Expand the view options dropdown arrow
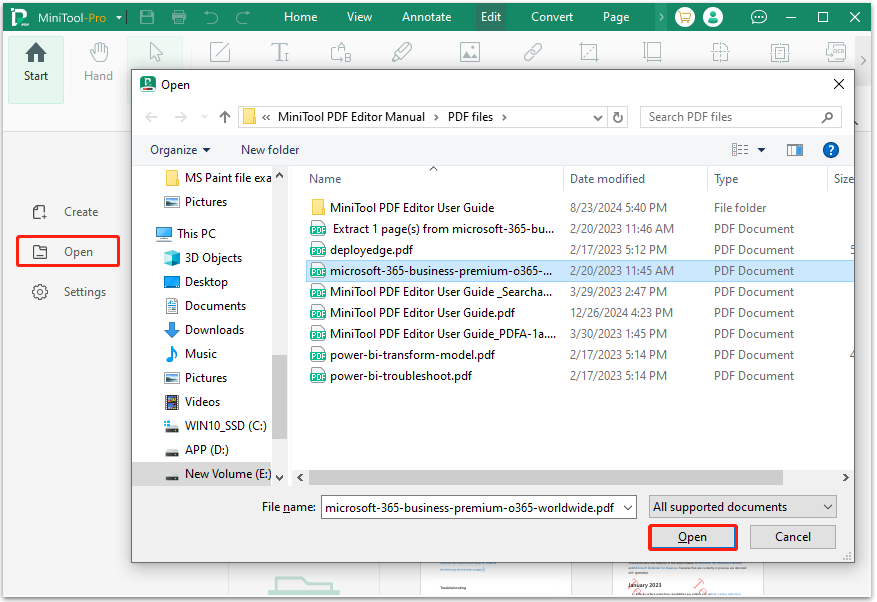877x602 pixels. point(761,150)
